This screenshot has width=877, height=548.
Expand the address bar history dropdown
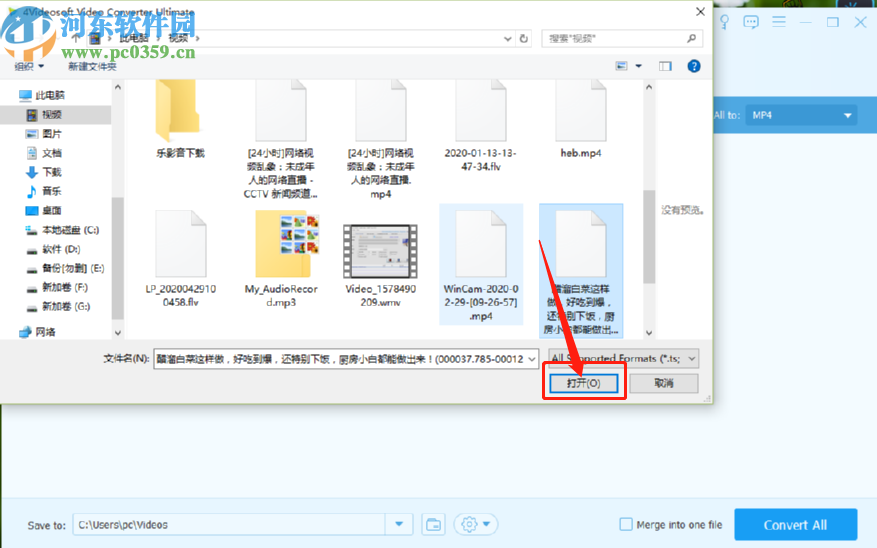507,39
